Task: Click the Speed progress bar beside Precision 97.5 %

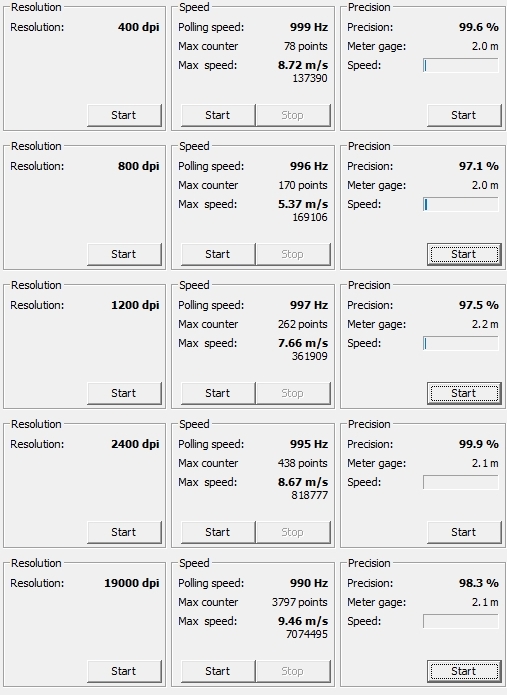Action: (461, 344)
